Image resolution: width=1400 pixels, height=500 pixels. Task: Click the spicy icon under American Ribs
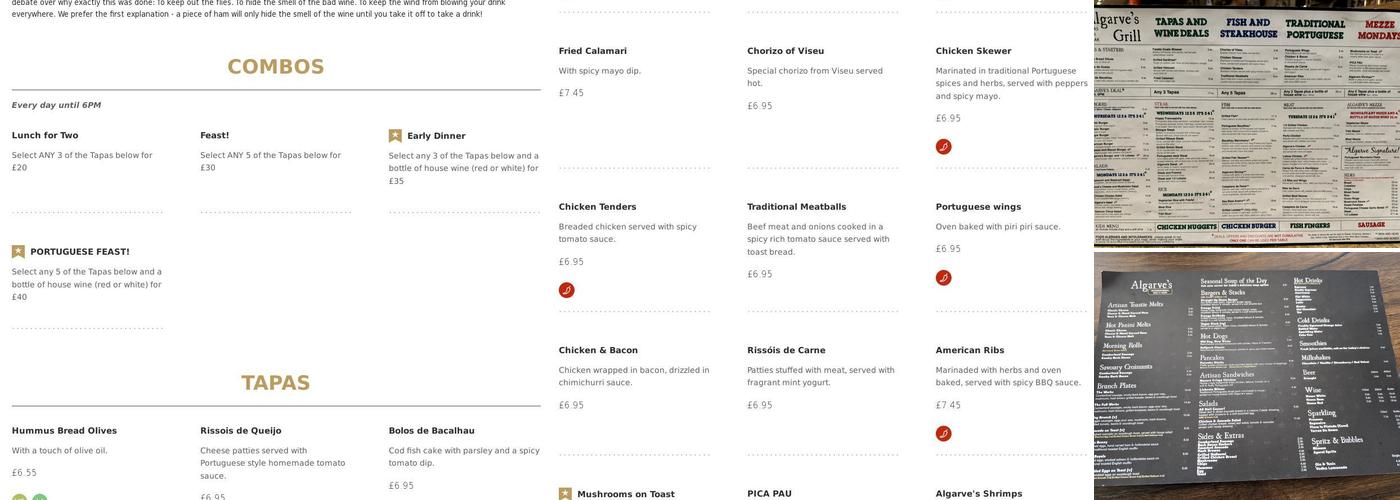[x=943, y=434]
